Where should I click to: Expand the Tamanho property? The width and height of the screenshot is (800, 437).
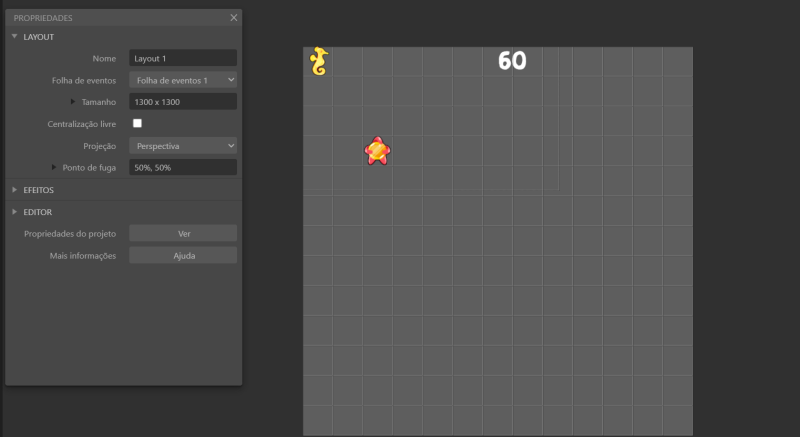pyautogui.click(x=72, y=102)
